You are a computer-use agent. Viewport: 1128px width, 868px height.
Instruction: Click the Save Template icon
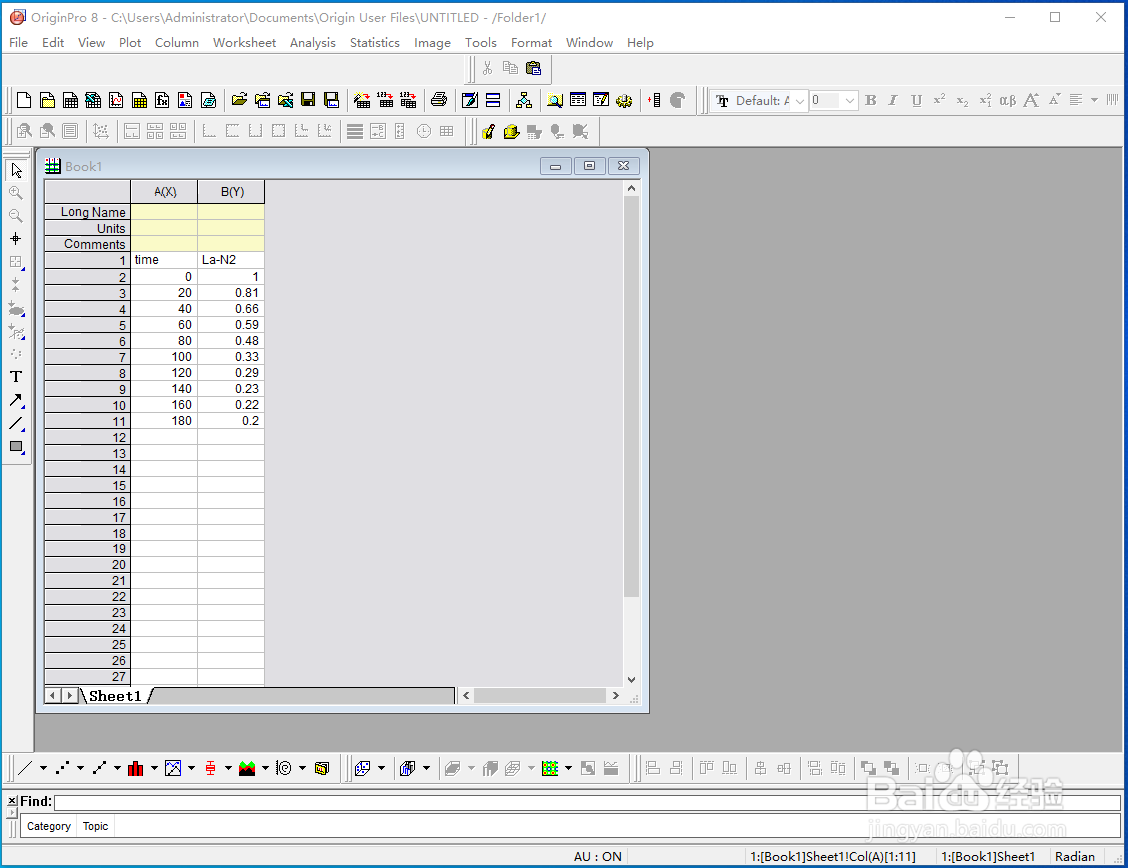pos(332,100)
